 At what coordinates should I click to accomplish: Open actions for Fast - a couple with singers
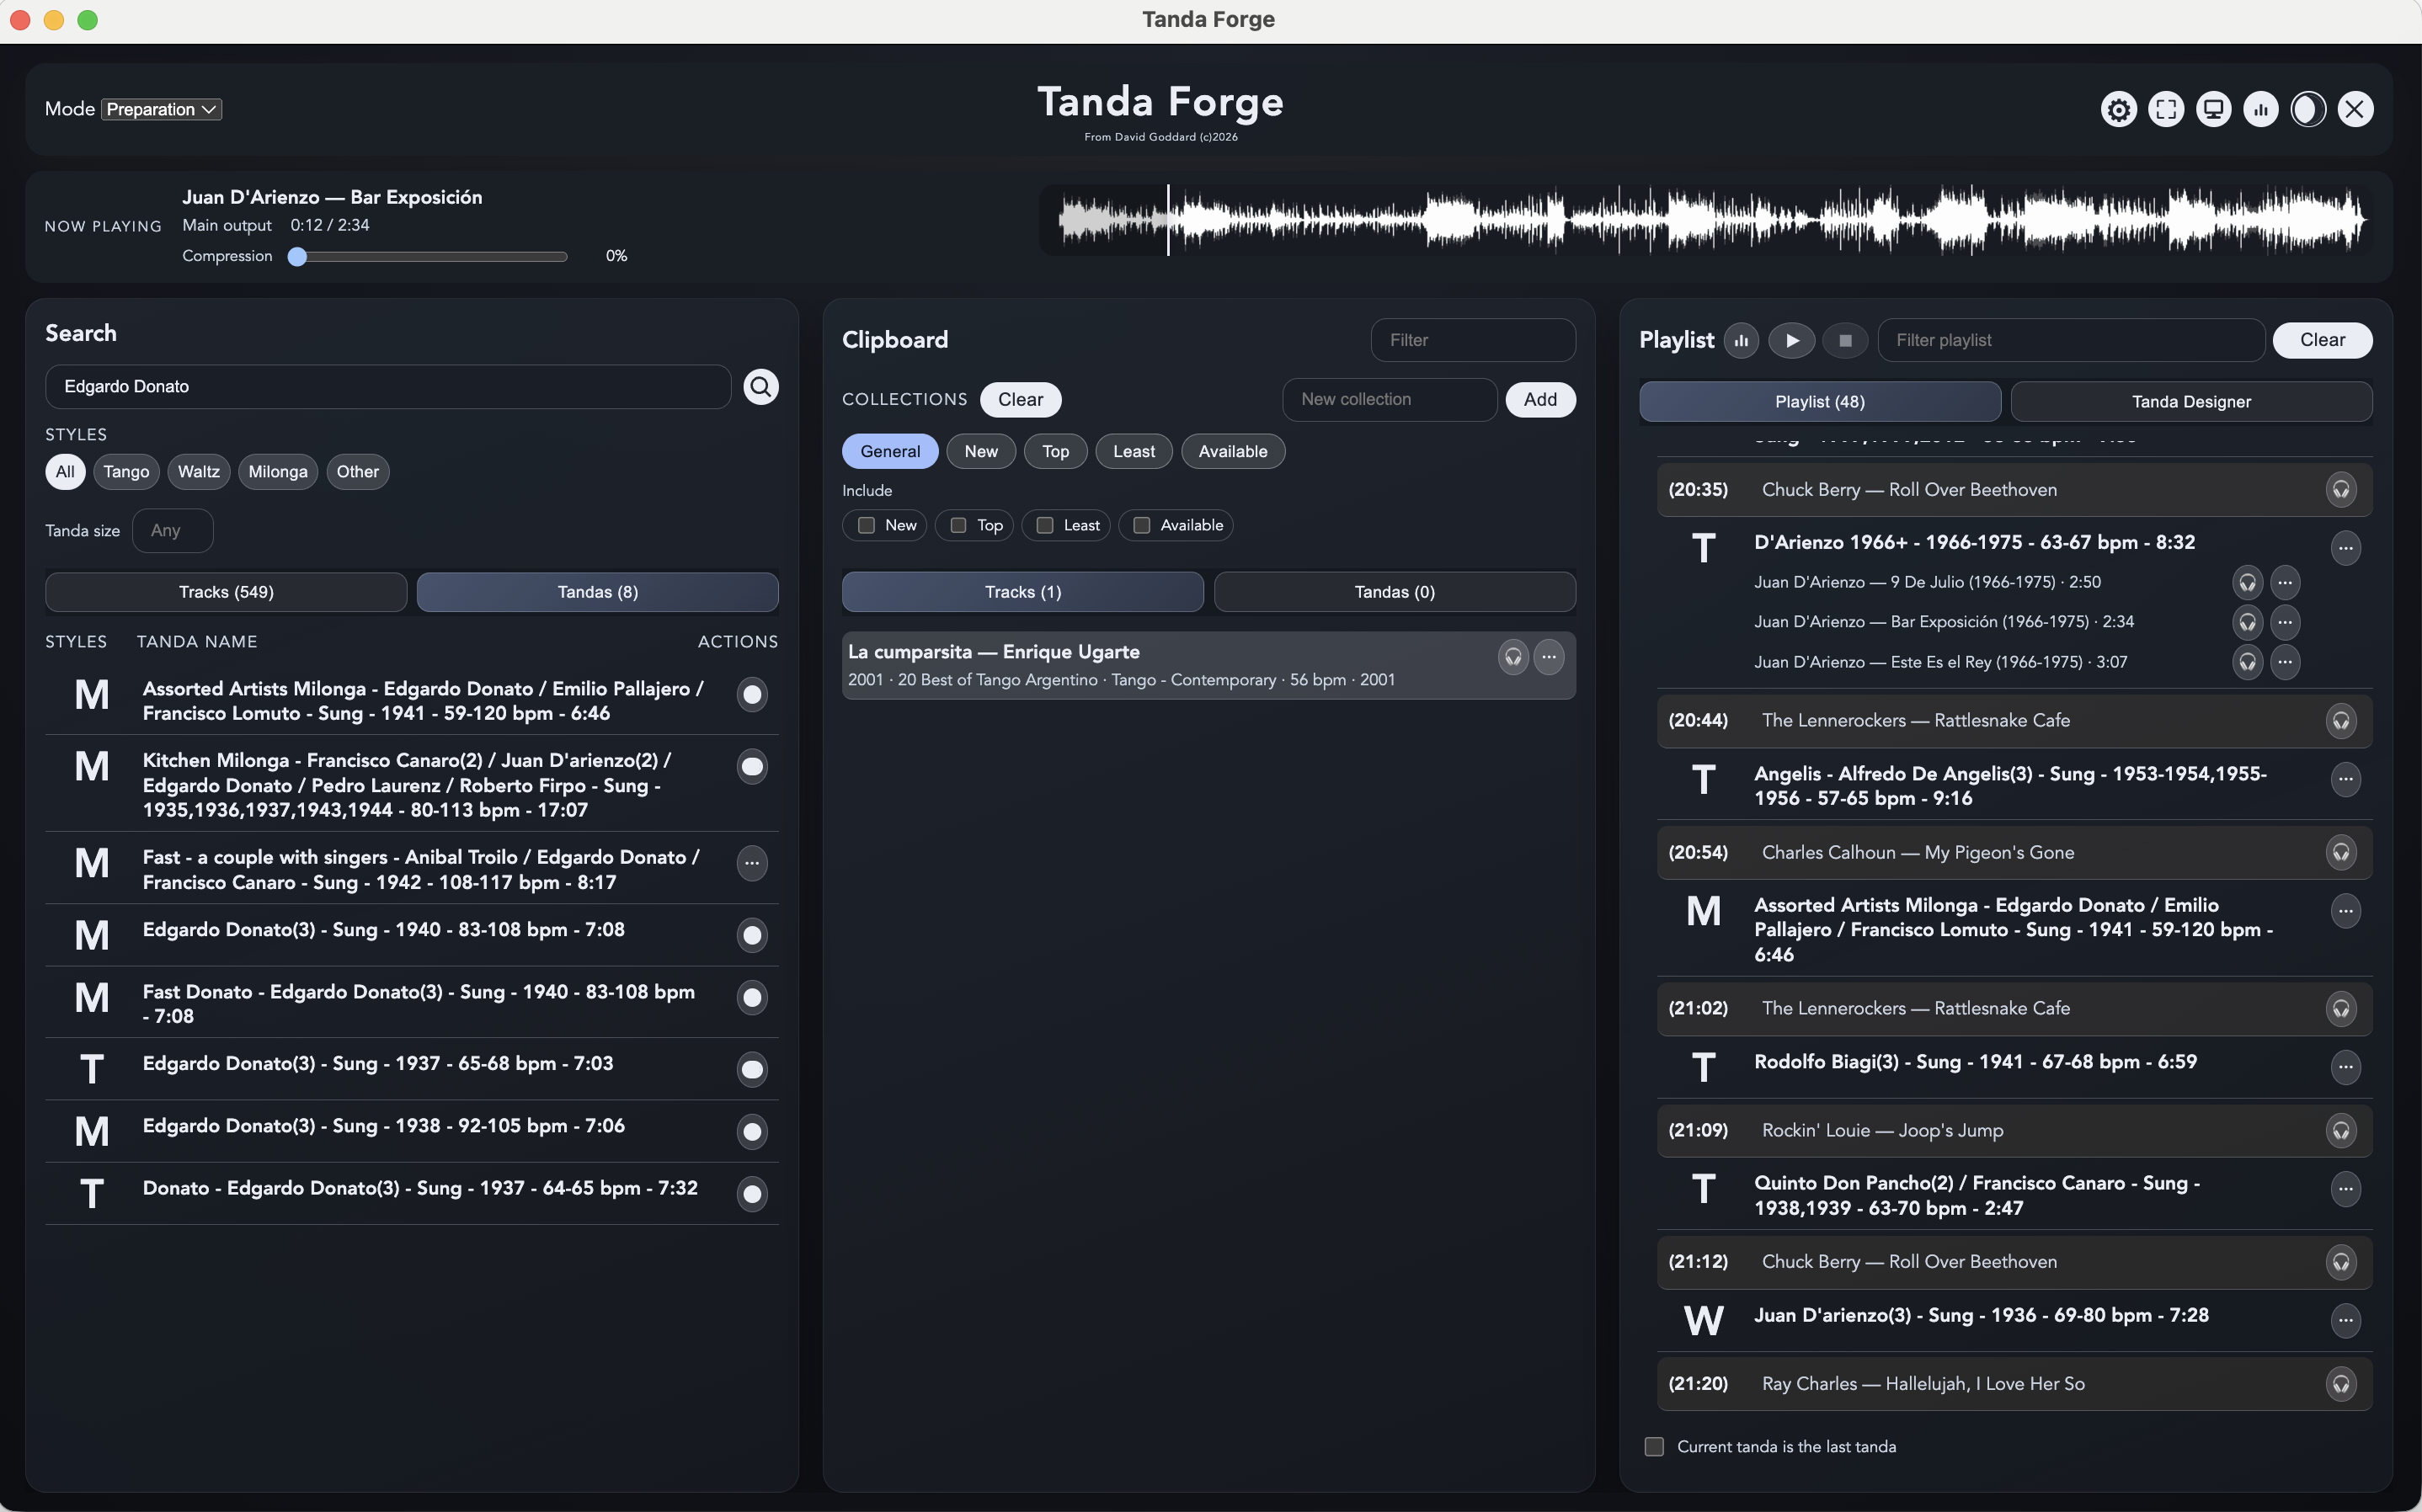(752, 863)
